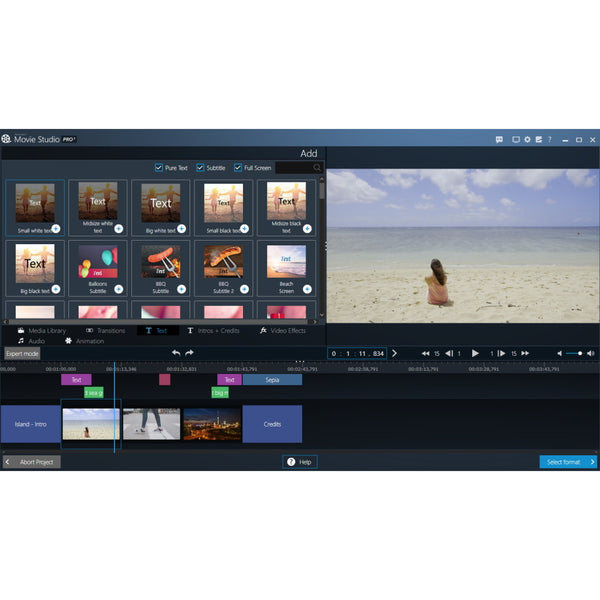Adjust the volume slider knob
Viewport: 600px width, 600px height.
click(580, 354)
